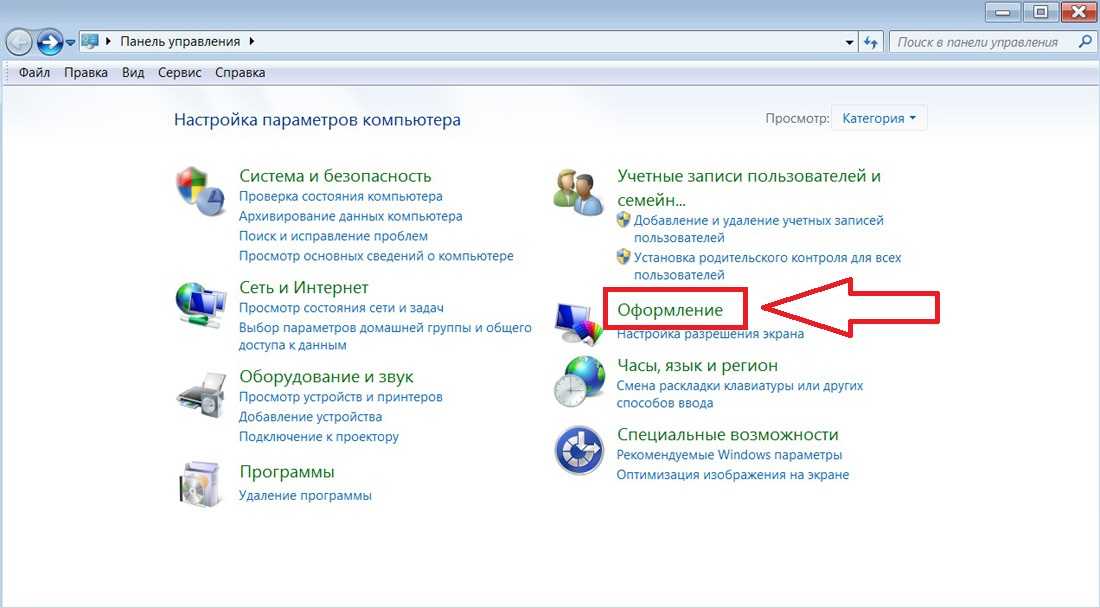The height and width of the screenshot is (608, 1100).
Task: Open the Сервис menu
Action: pyautogui.click(x=180, y=72)
